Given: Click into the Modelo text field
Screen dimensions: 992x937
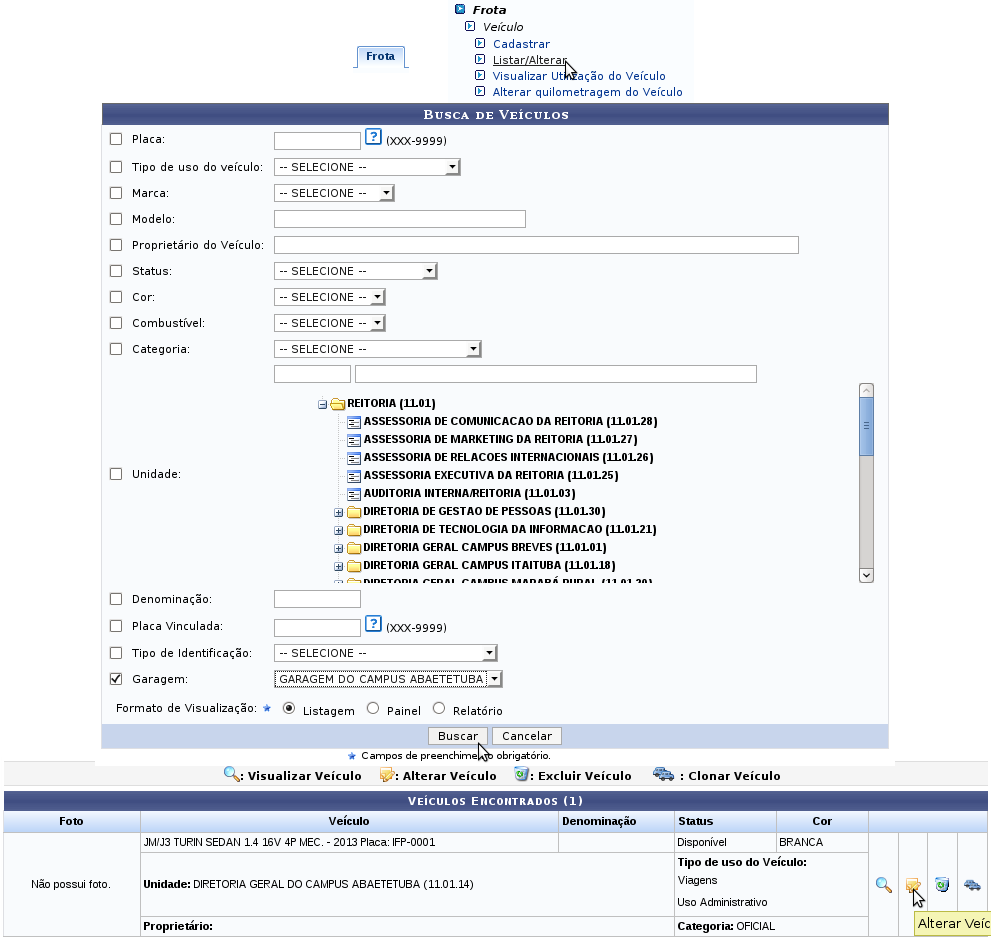Looking at the screenshot, I should tap(400, 219).
